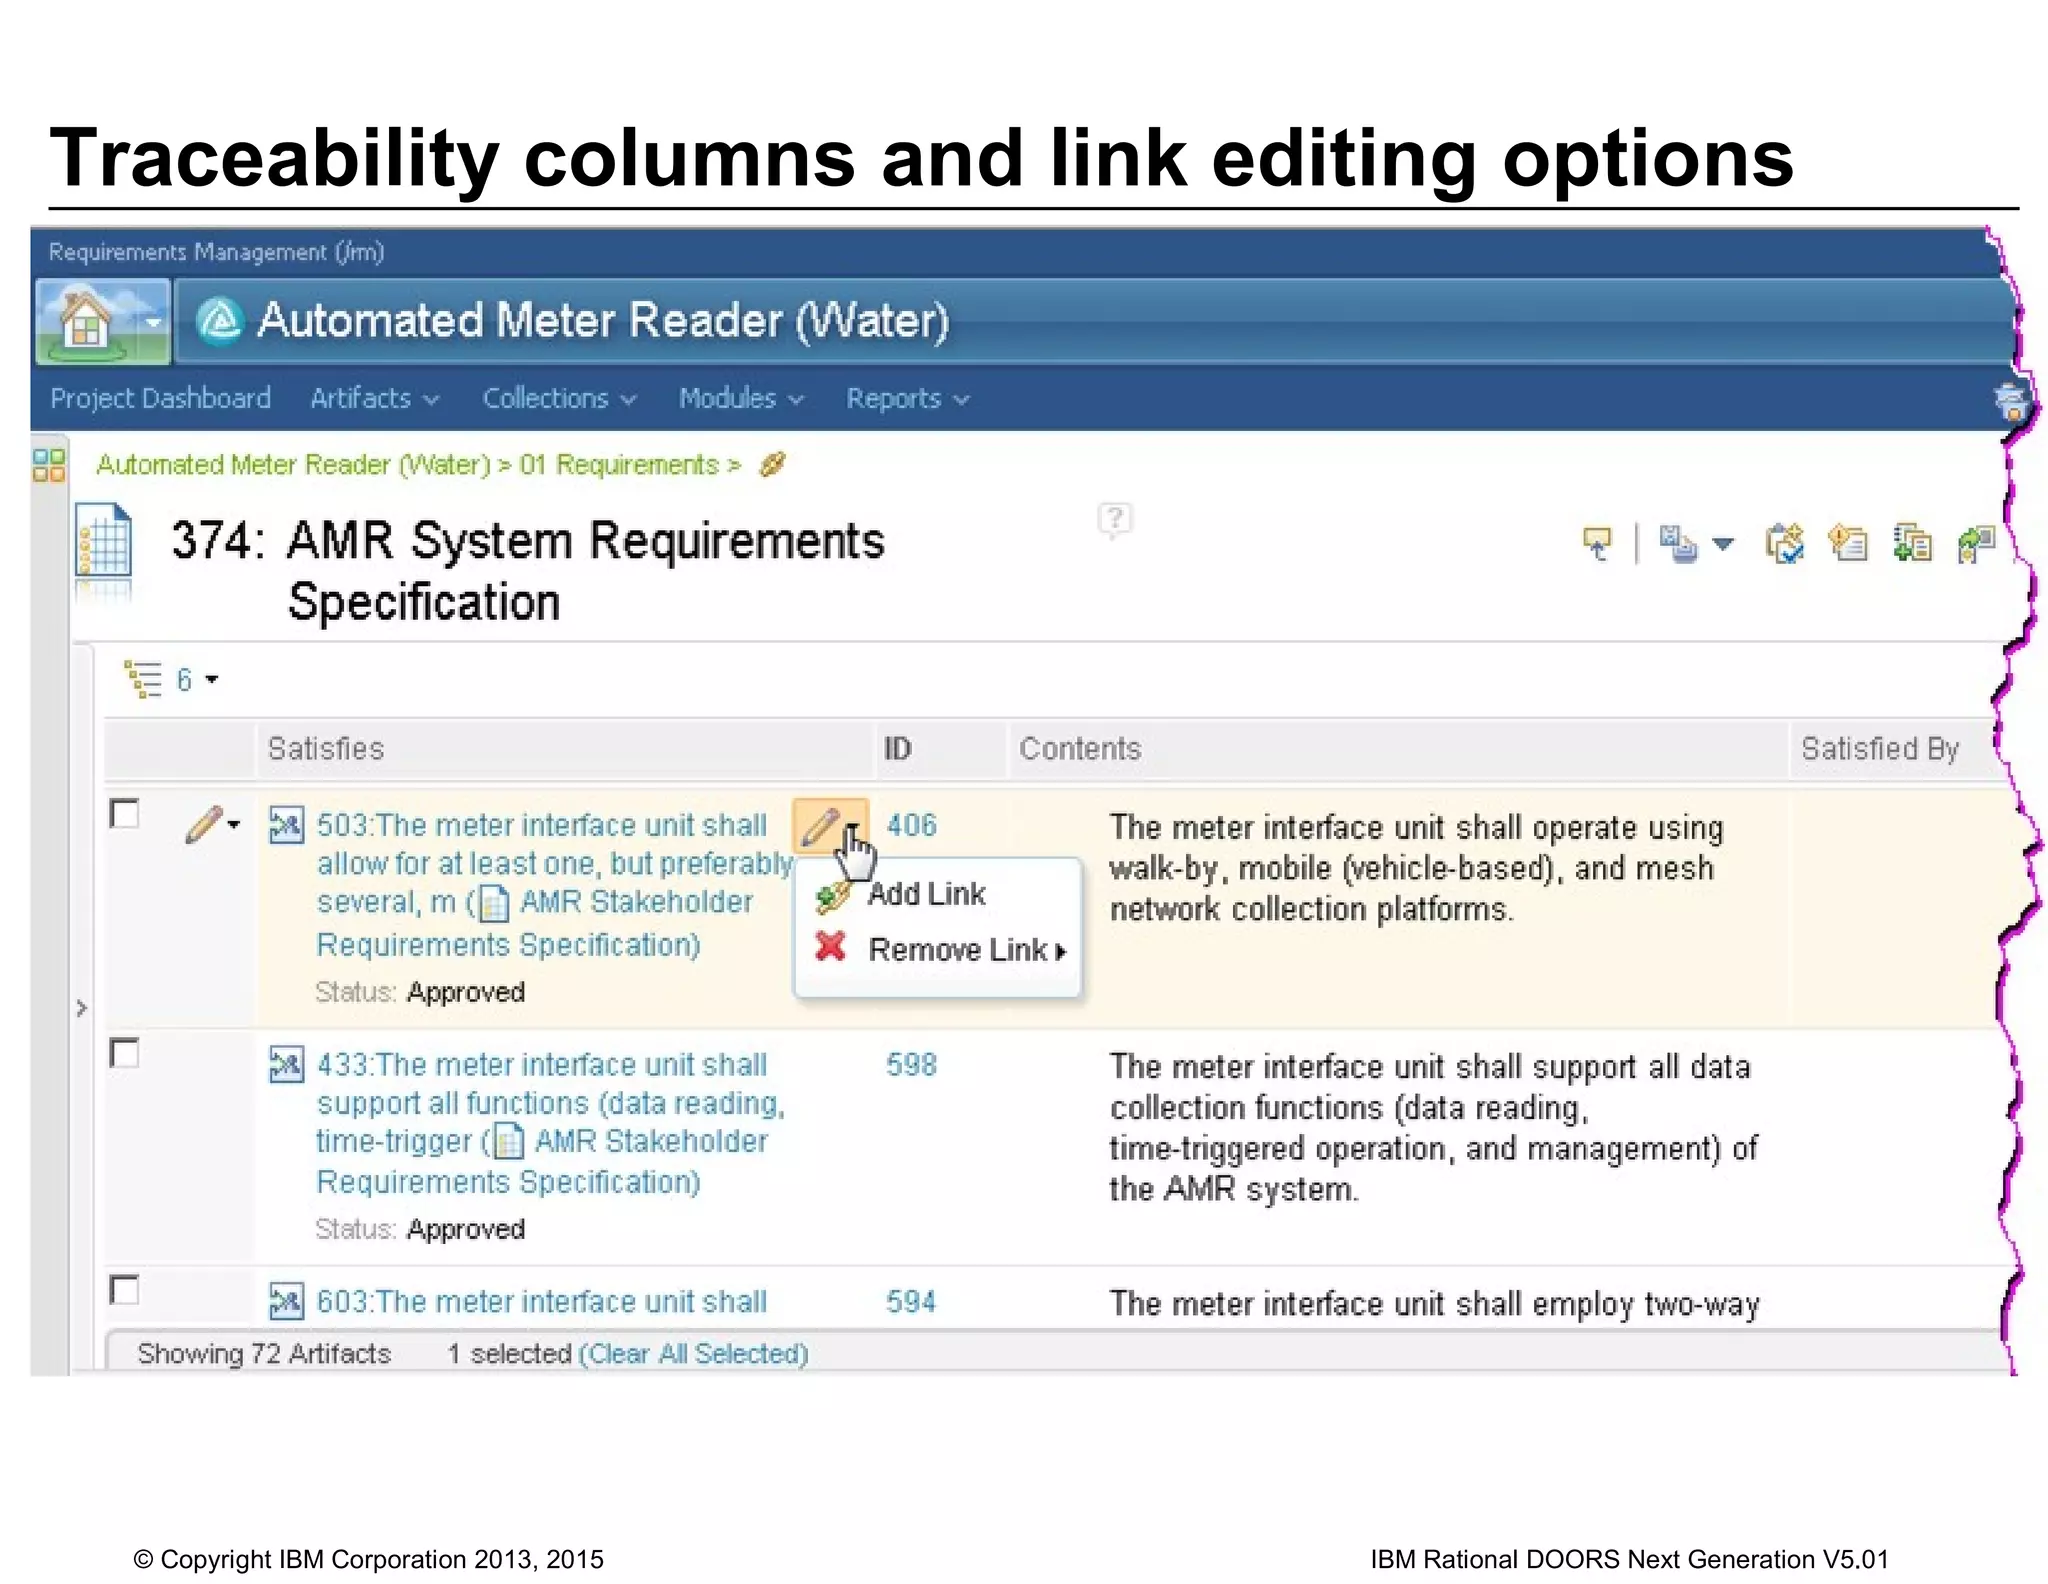2048x1584 pixels.
Task: Open the Reports dropdown menu
Action: click(x=907, y=398)
